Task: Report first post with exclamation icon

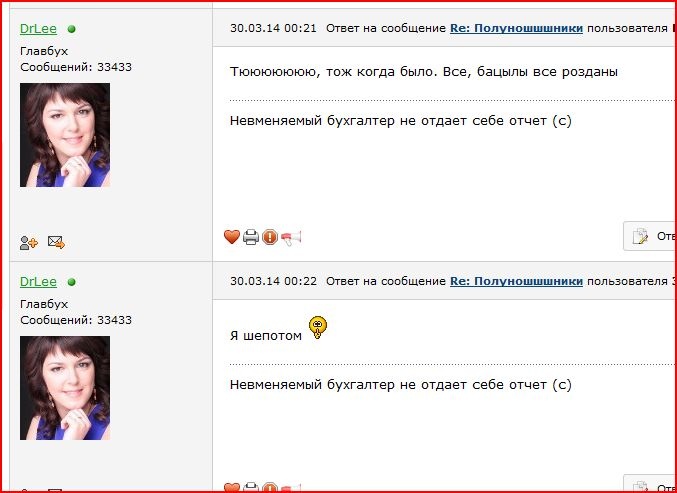Action: pyautogui.click(x=270, y=237)
